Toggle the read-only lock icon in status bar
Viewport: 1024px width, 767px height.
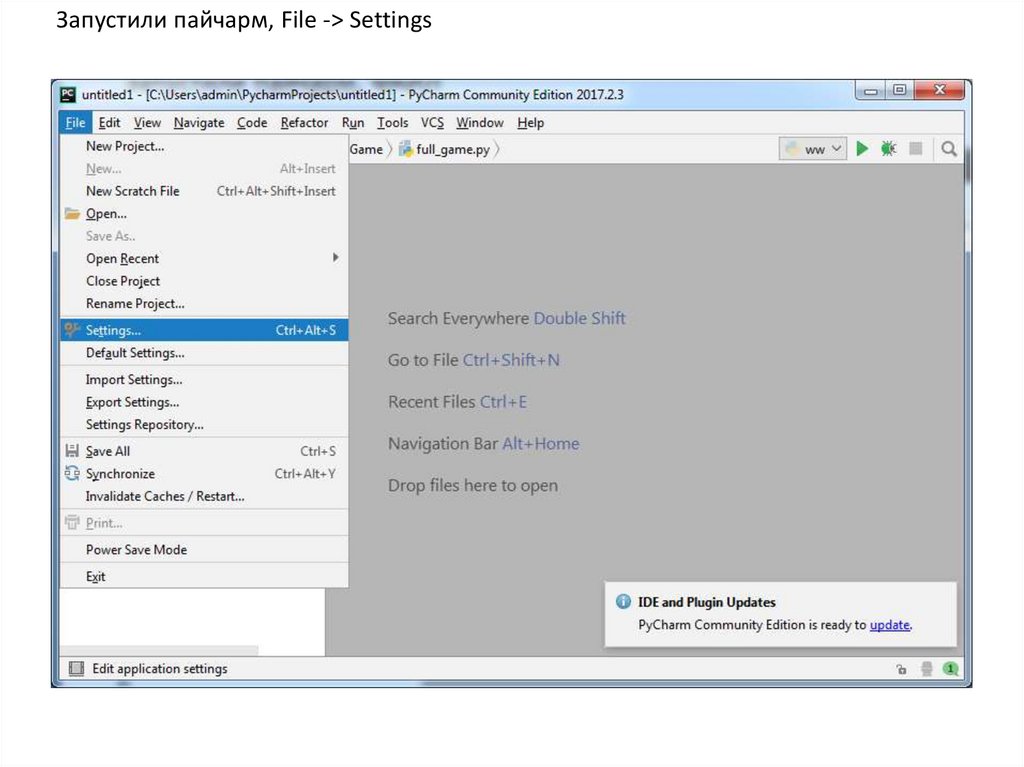[901, 669]
